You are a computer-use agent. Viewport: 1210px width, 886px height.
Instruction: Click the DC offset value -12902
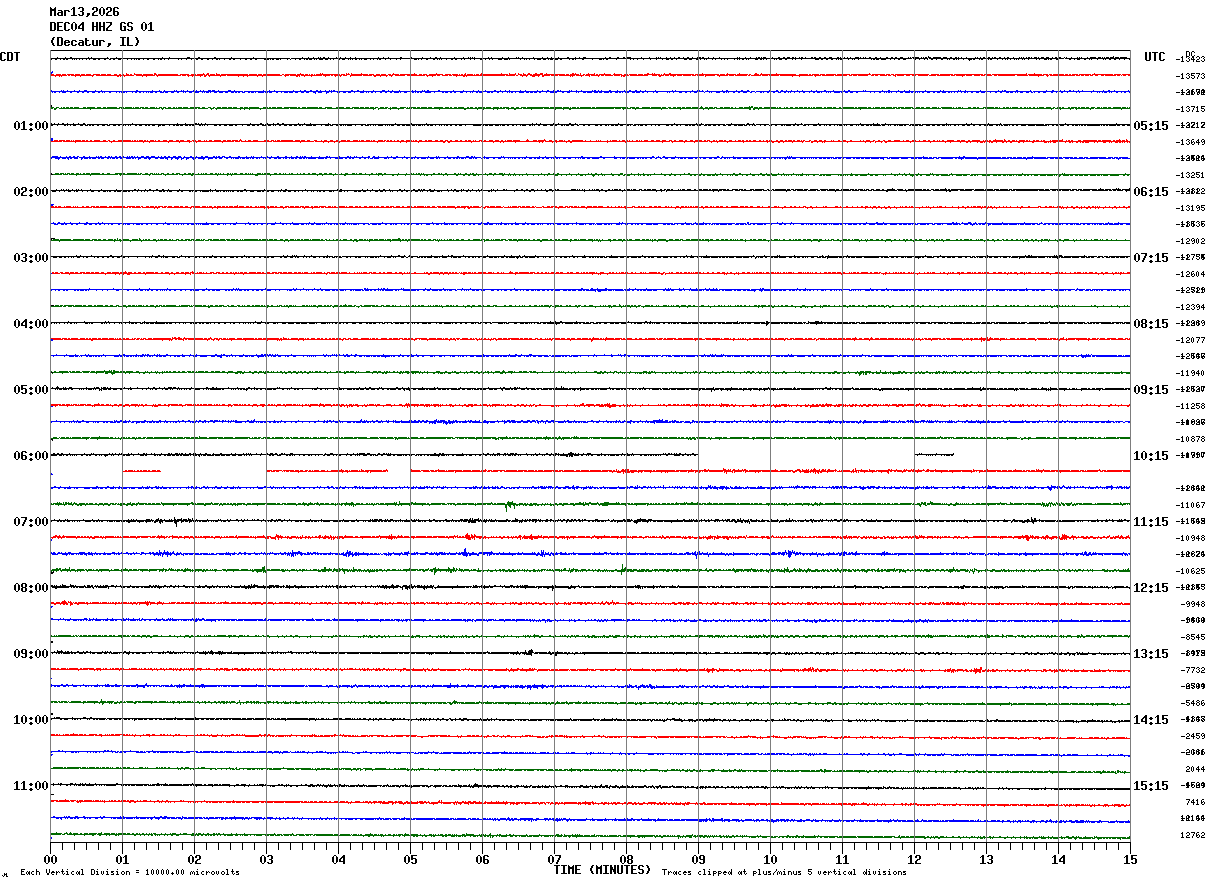tap(1191, 241)
